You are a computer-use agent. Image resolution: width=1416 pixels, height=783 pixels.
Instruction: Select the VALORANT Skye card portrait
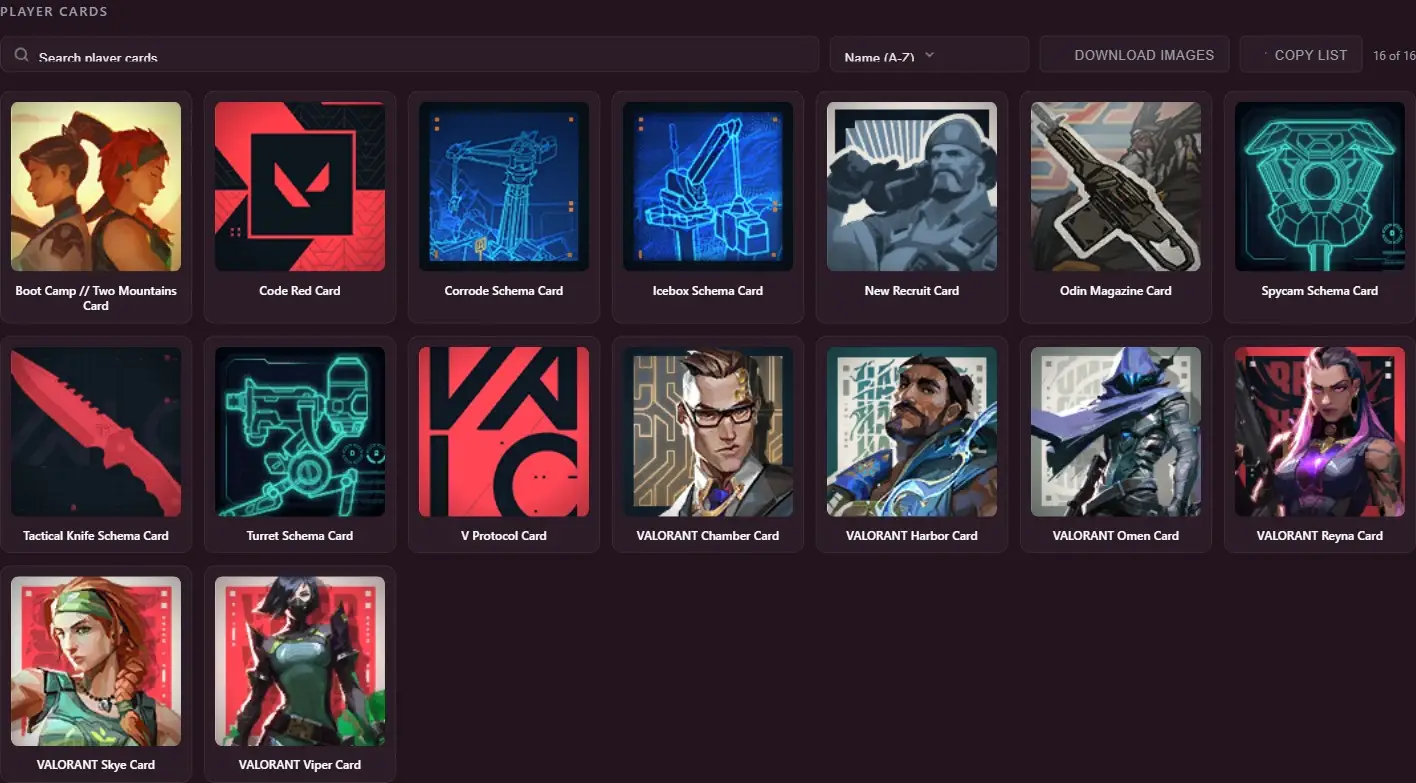96,661
